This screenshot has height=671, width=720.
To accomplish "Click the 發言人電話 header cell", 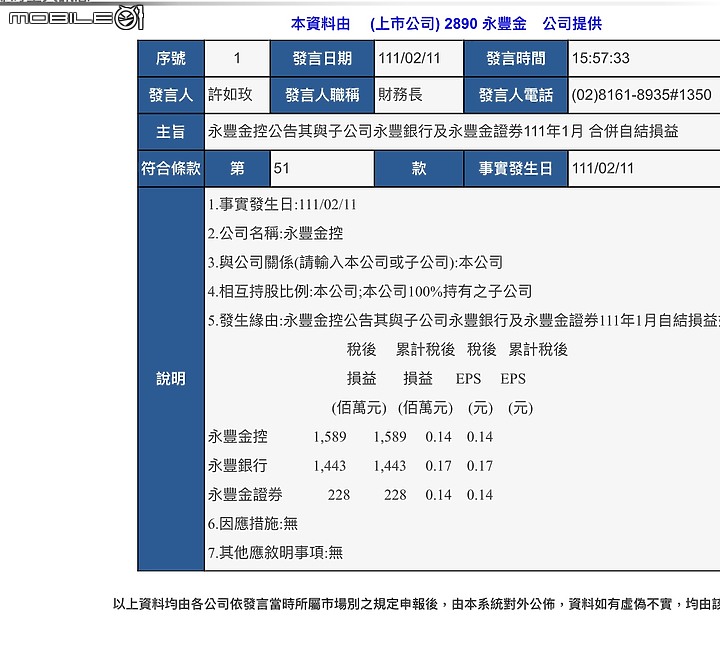I will point(516,95).
